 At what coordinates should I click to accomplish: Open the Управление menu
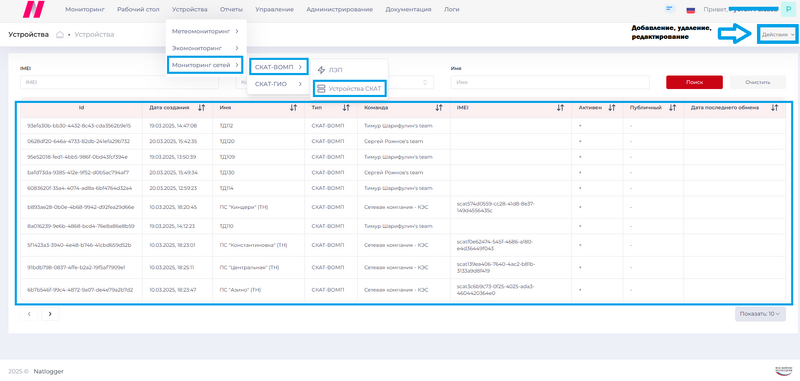(x=274, y=9)
